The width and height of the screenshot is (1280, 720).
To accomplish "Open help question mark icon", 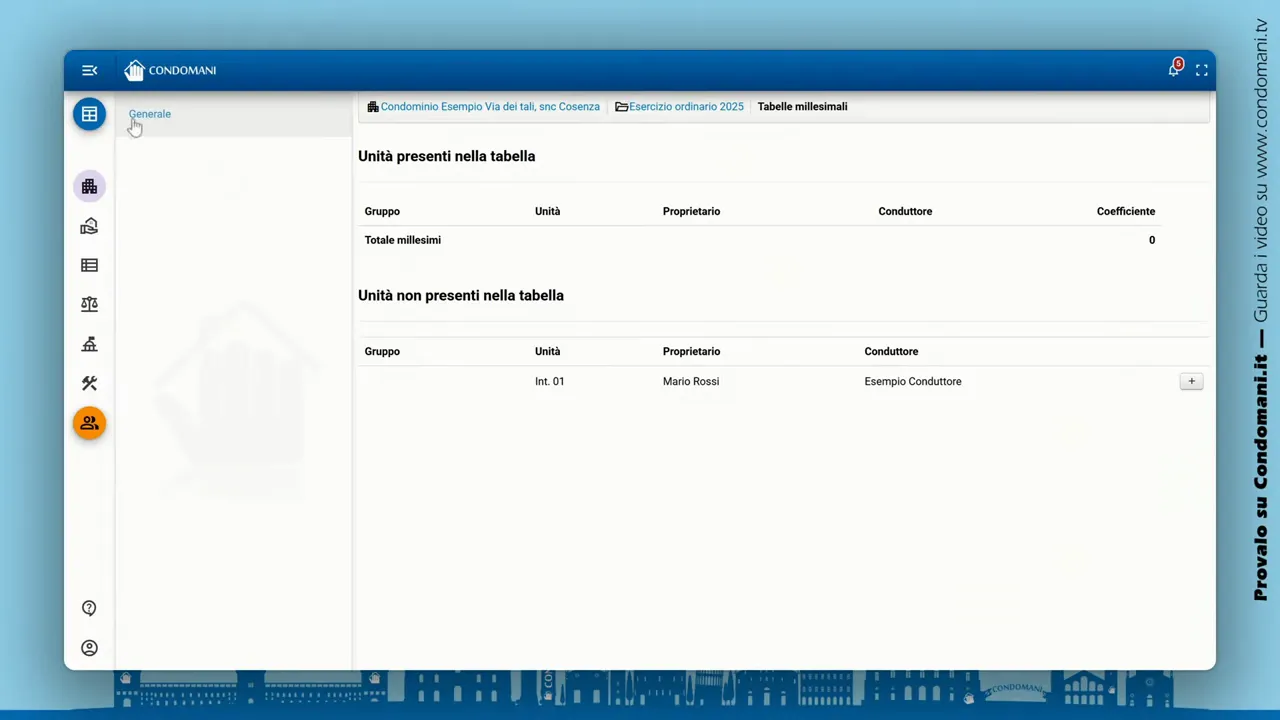I will [89, 608].
